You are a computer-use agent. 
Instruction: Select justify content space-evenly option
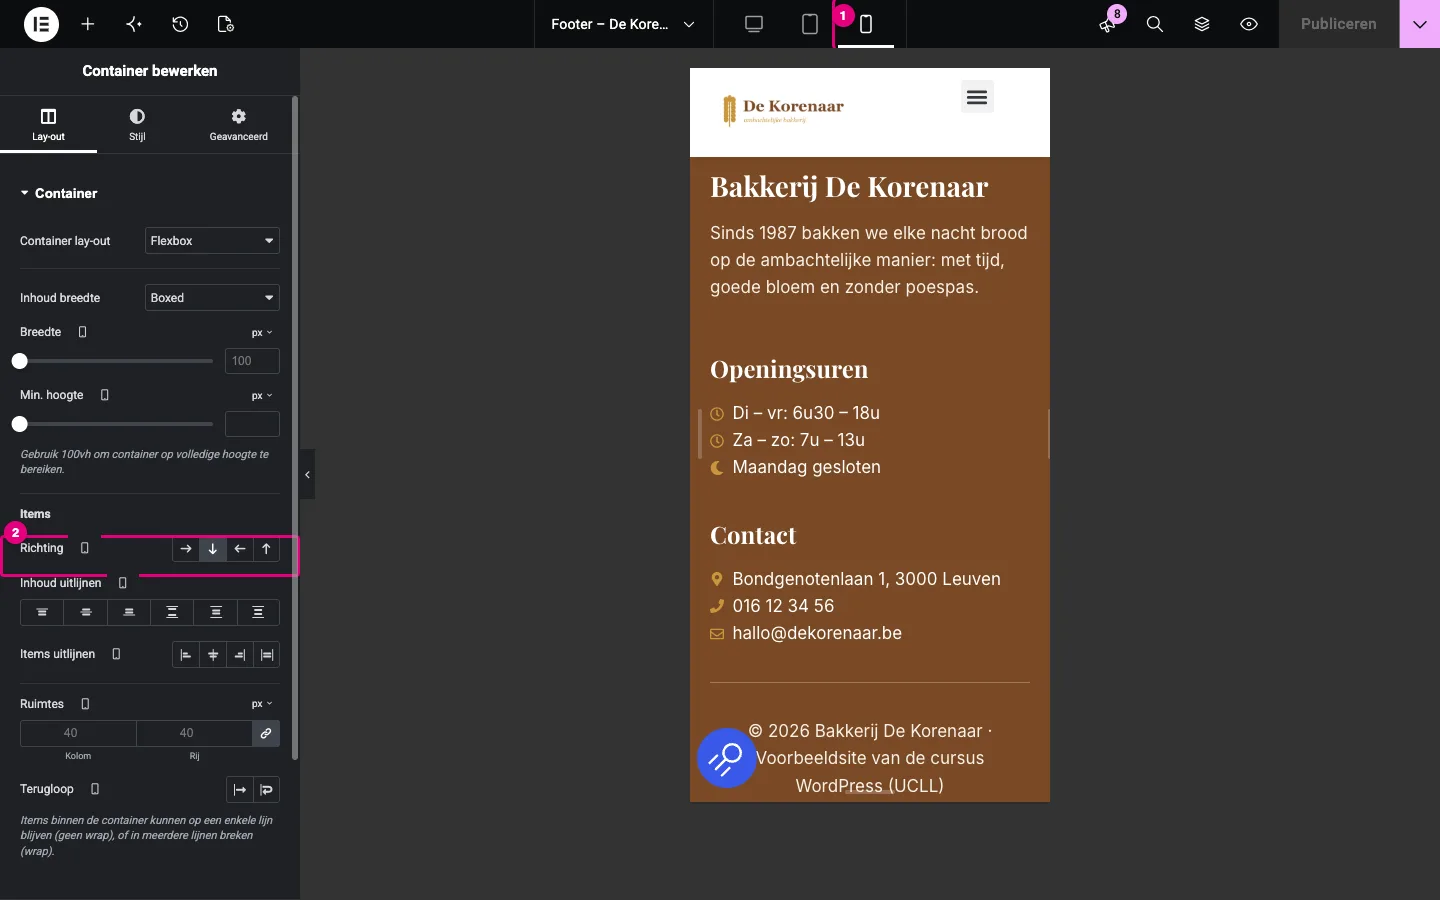coord(258,612)
